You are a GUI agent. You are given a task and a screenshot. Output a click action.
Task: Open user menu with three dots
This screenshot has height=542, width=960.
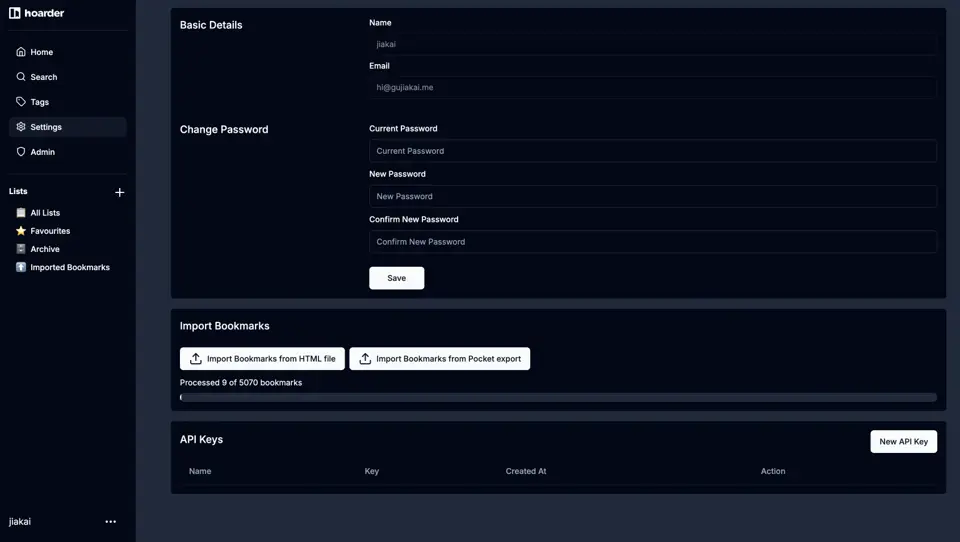point(110,522)
